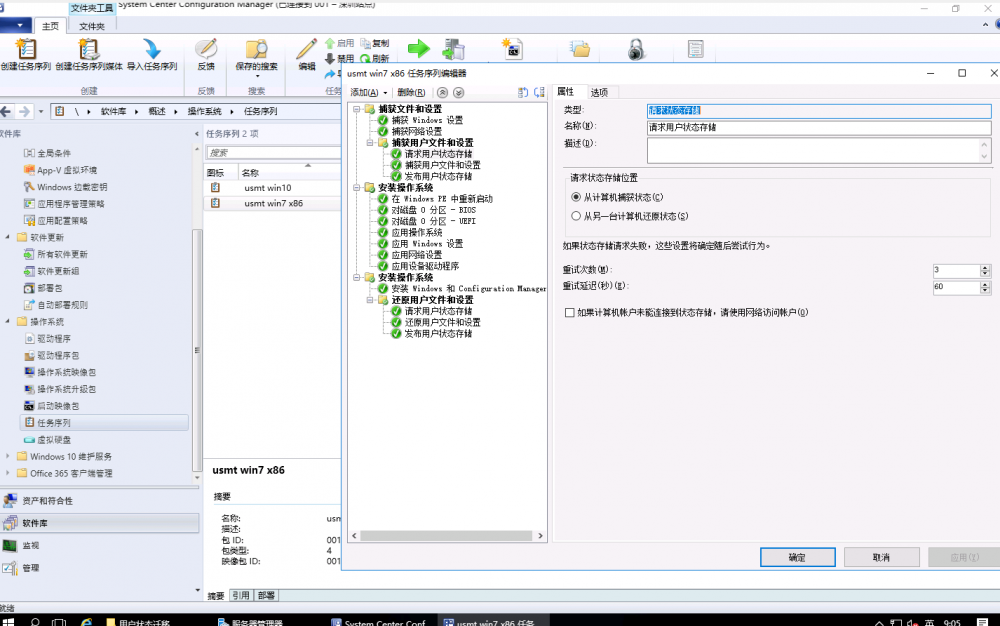The width and height of the screenshot is (1000, 626).
Task: Select the 从另一台计算机还原状态 radio button
Action: pos(576,216)
